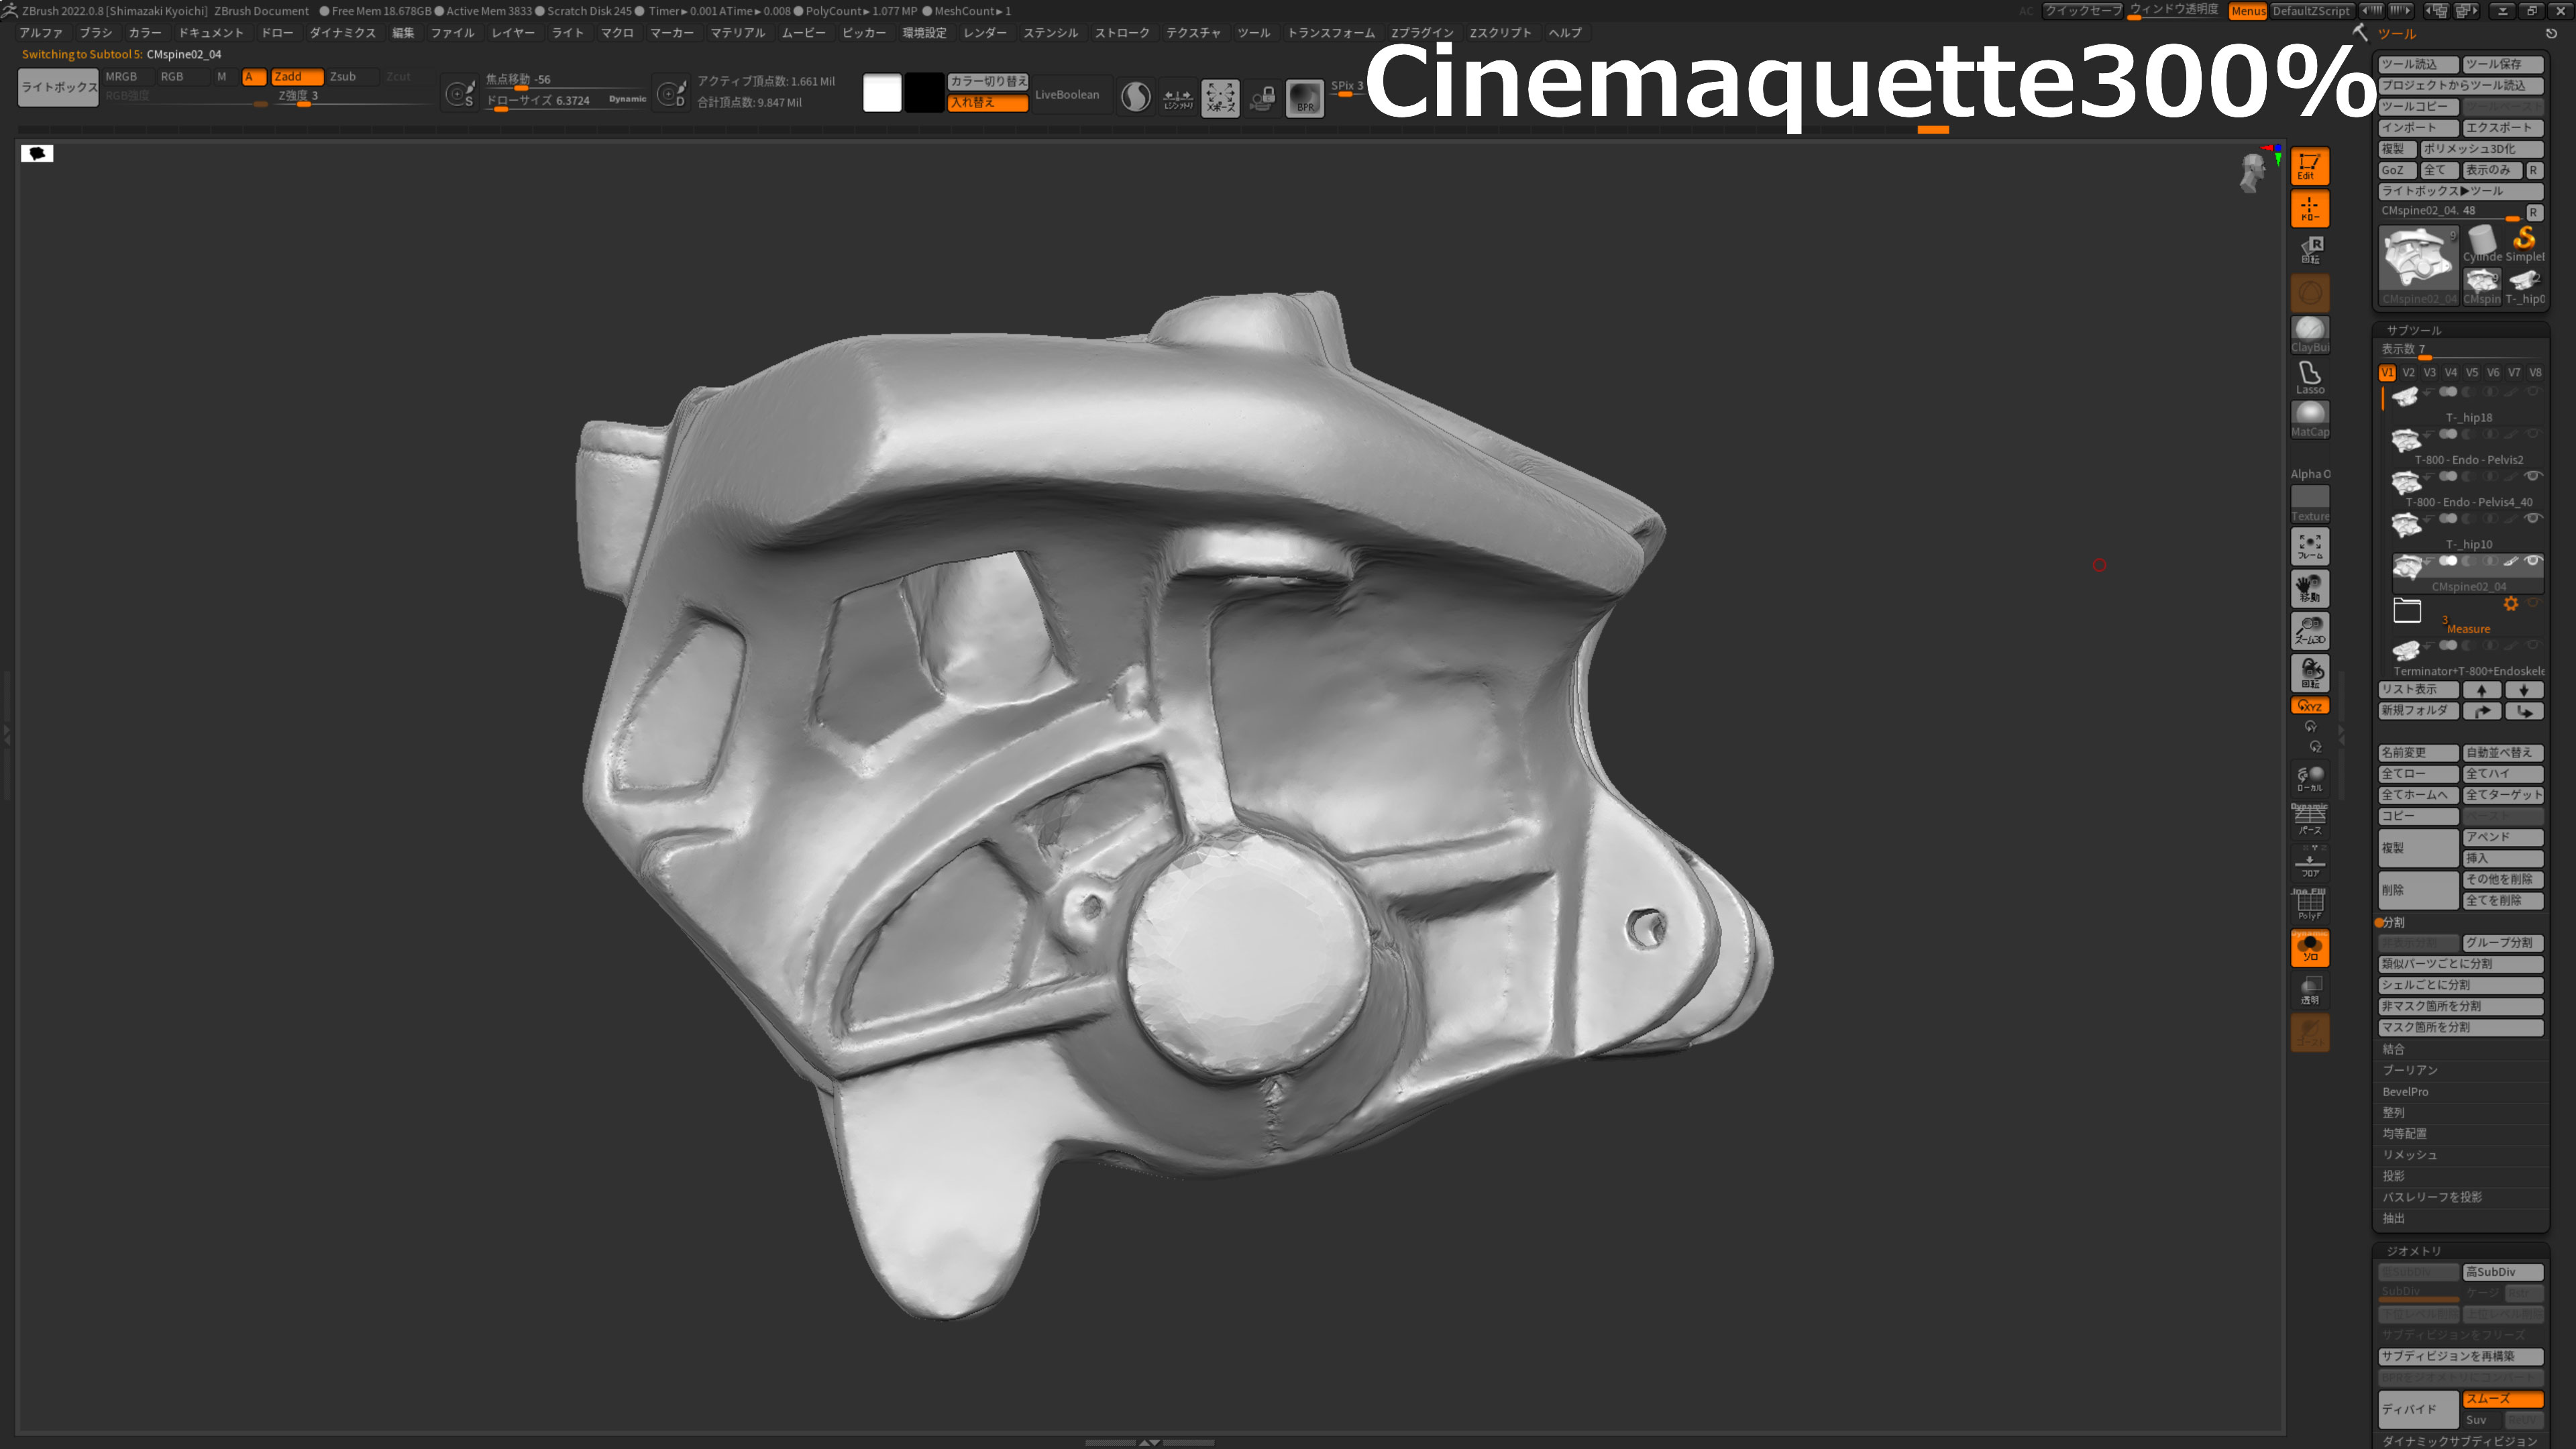Image resolution: width=2576 pixels, height=1449 pixels.
Task: Toggle XYZ rotation mode
Action: click(x=2309, y=706)
